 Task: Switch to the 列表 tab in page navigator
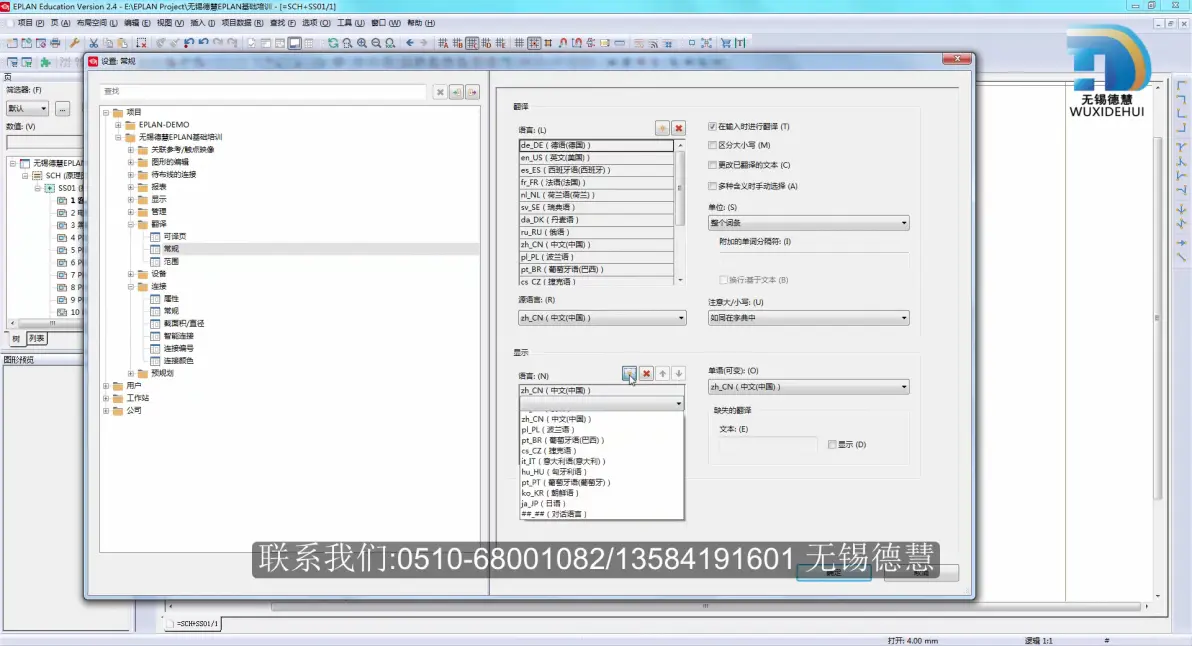[36, 339]
